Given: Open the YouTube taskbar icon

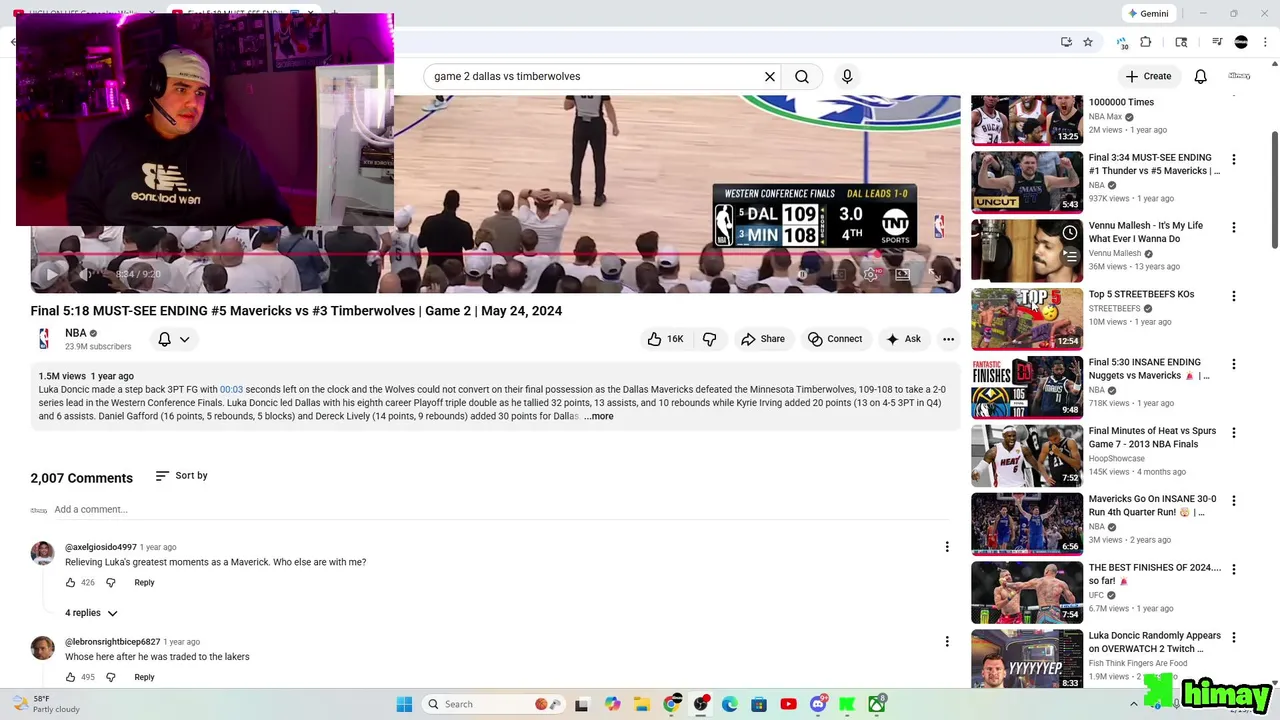Looking at the screenshot, I should pos(788,704).
